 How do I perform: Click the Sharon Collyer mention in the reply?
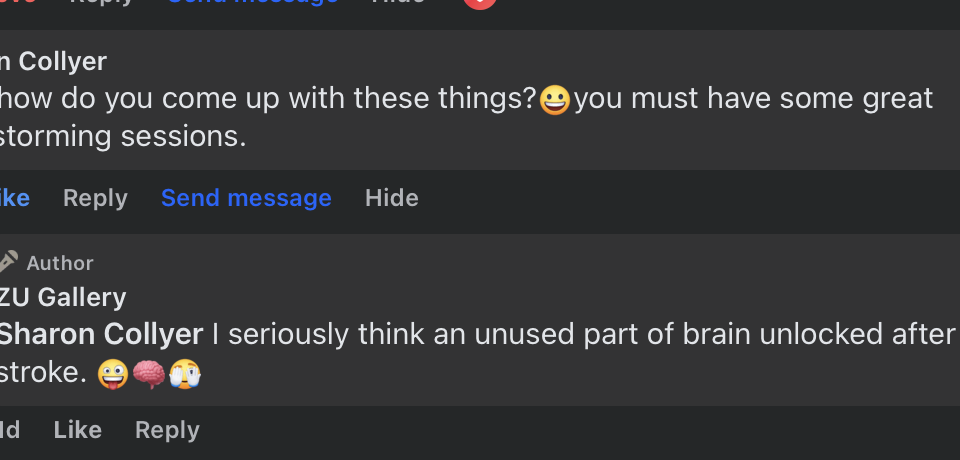pos(101,334)
